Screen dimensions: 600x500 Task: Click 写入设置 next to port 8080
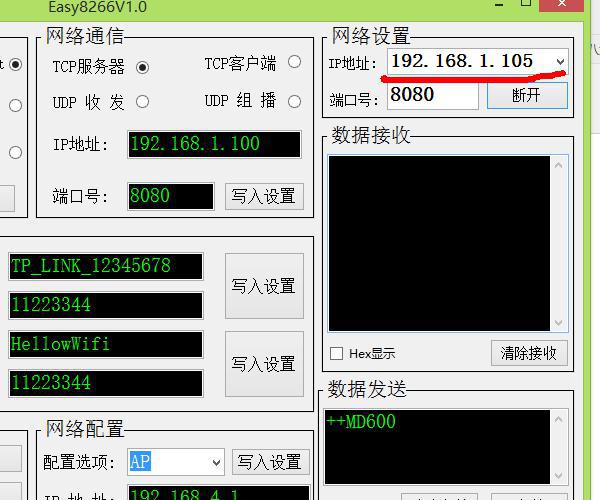coord(264,197)
